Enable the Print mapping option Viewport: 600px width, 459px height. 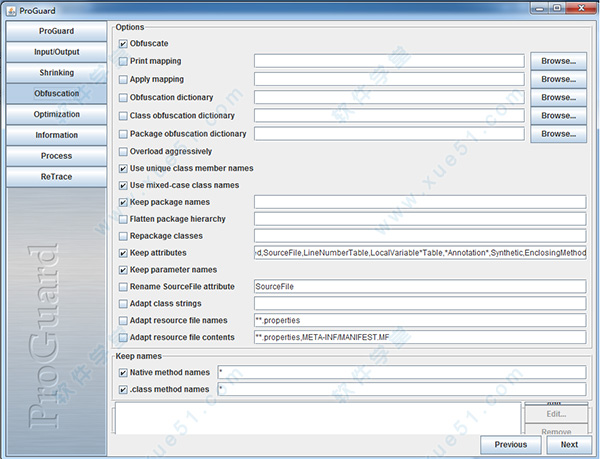coord(123,62)
